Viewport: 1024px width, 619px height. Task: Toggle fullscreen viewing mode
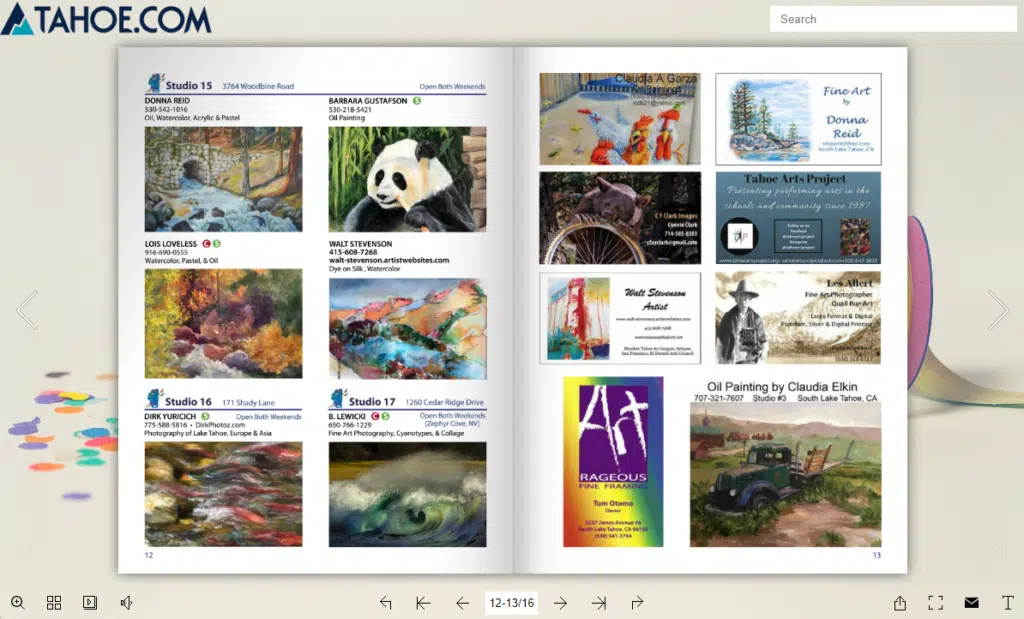[x=936, y=602]
